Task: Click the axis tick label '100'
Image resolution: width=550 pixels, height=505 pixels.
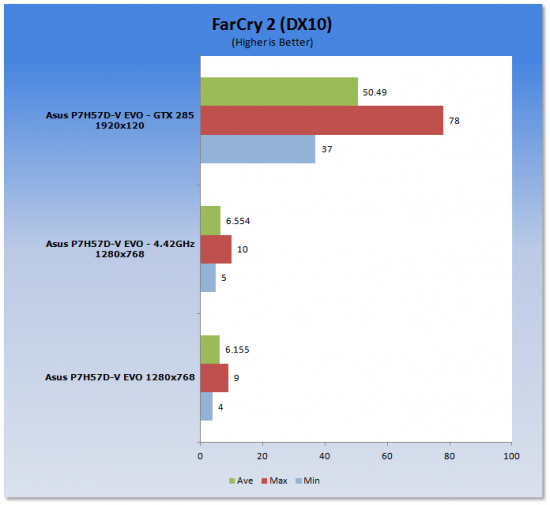Action: pos(511,456)
